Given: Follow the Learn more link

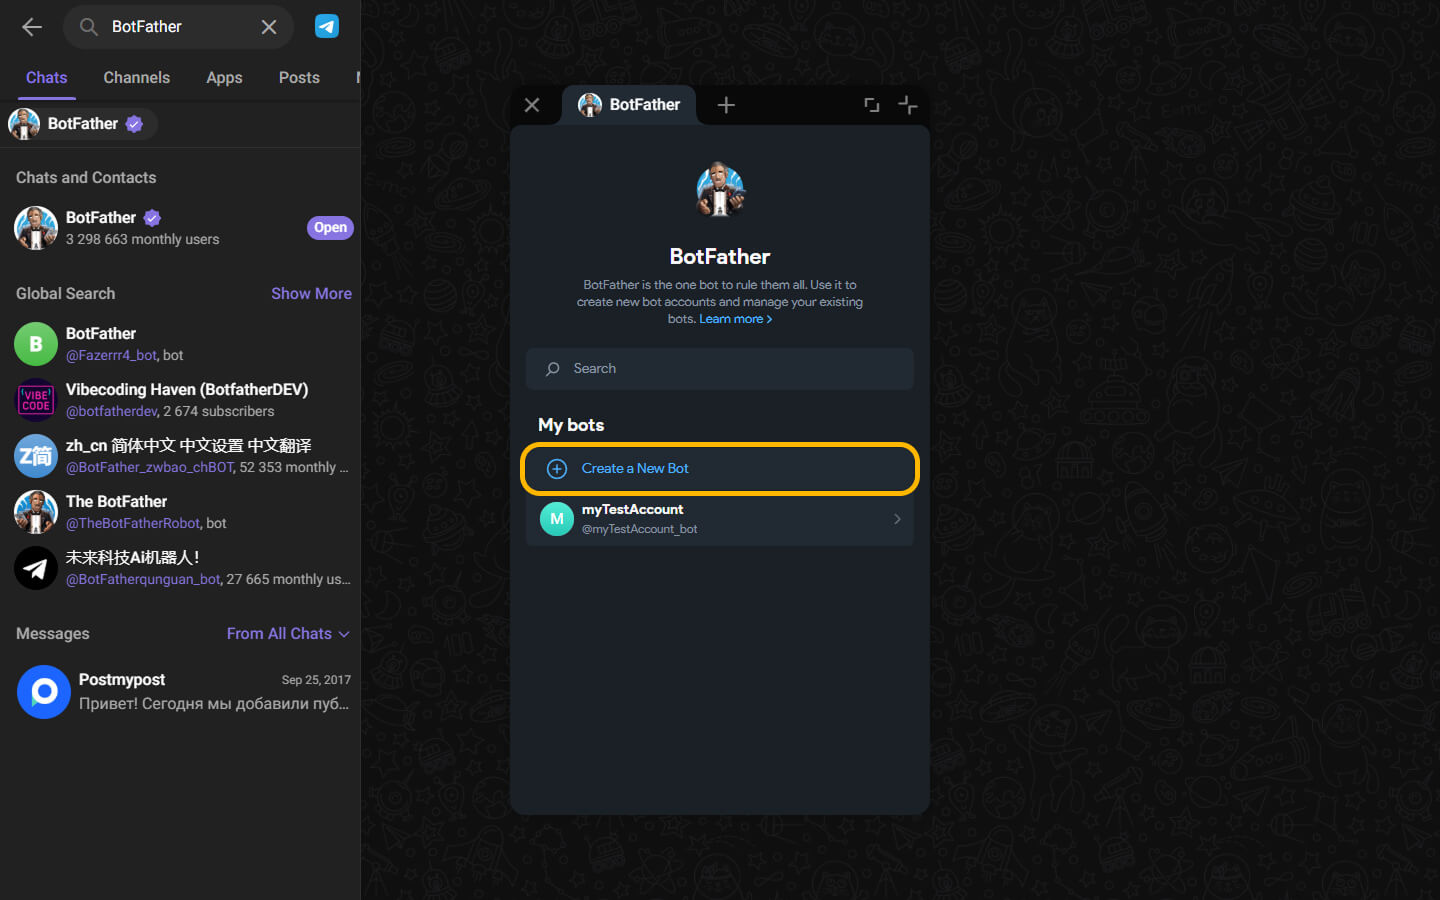Looking at the screenshot, I should click(x=735, y=319).
